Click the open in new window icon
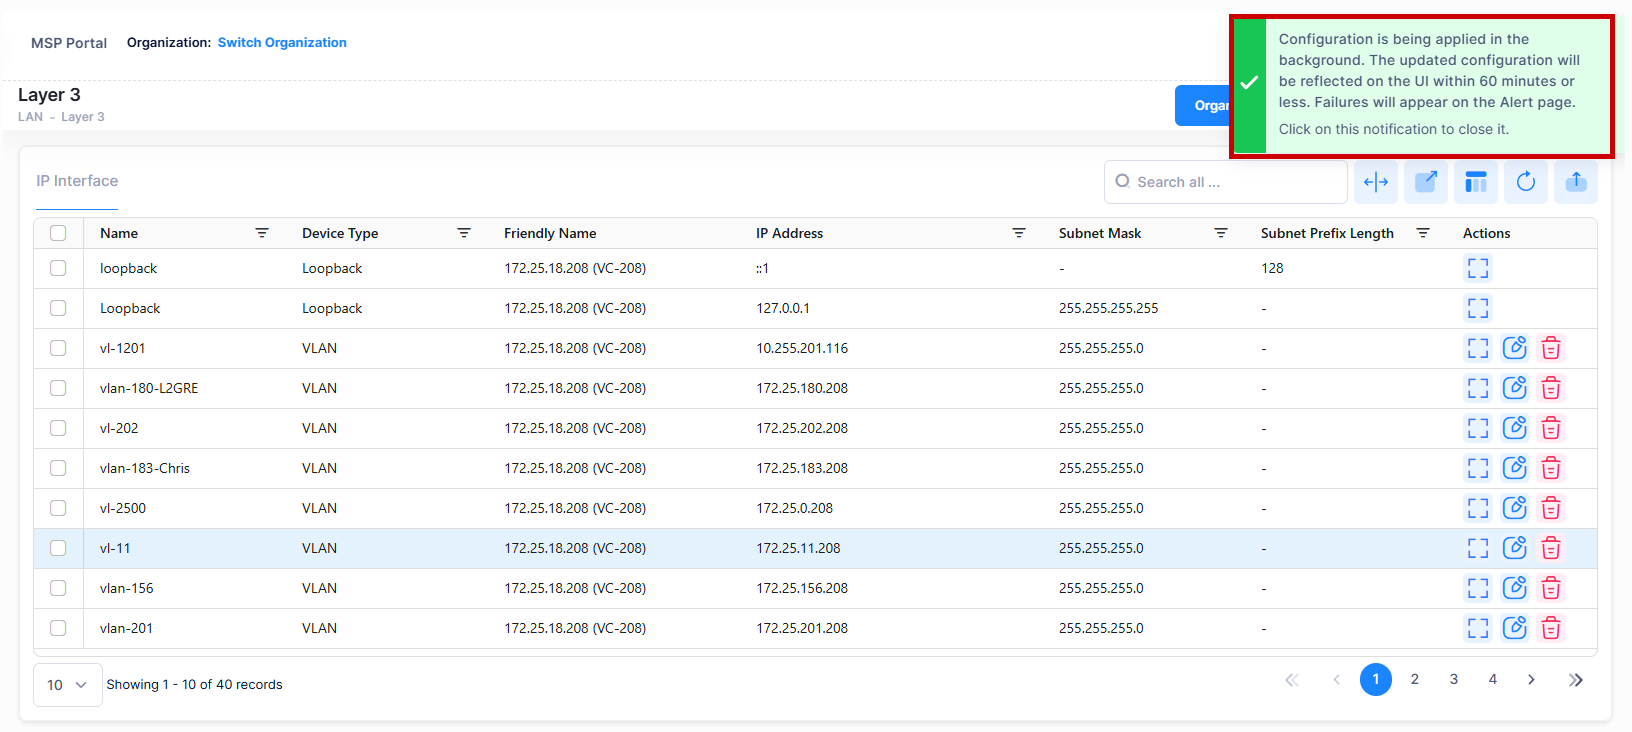This screenshot has height=732, width=1632. click(x=1425, y=182)
